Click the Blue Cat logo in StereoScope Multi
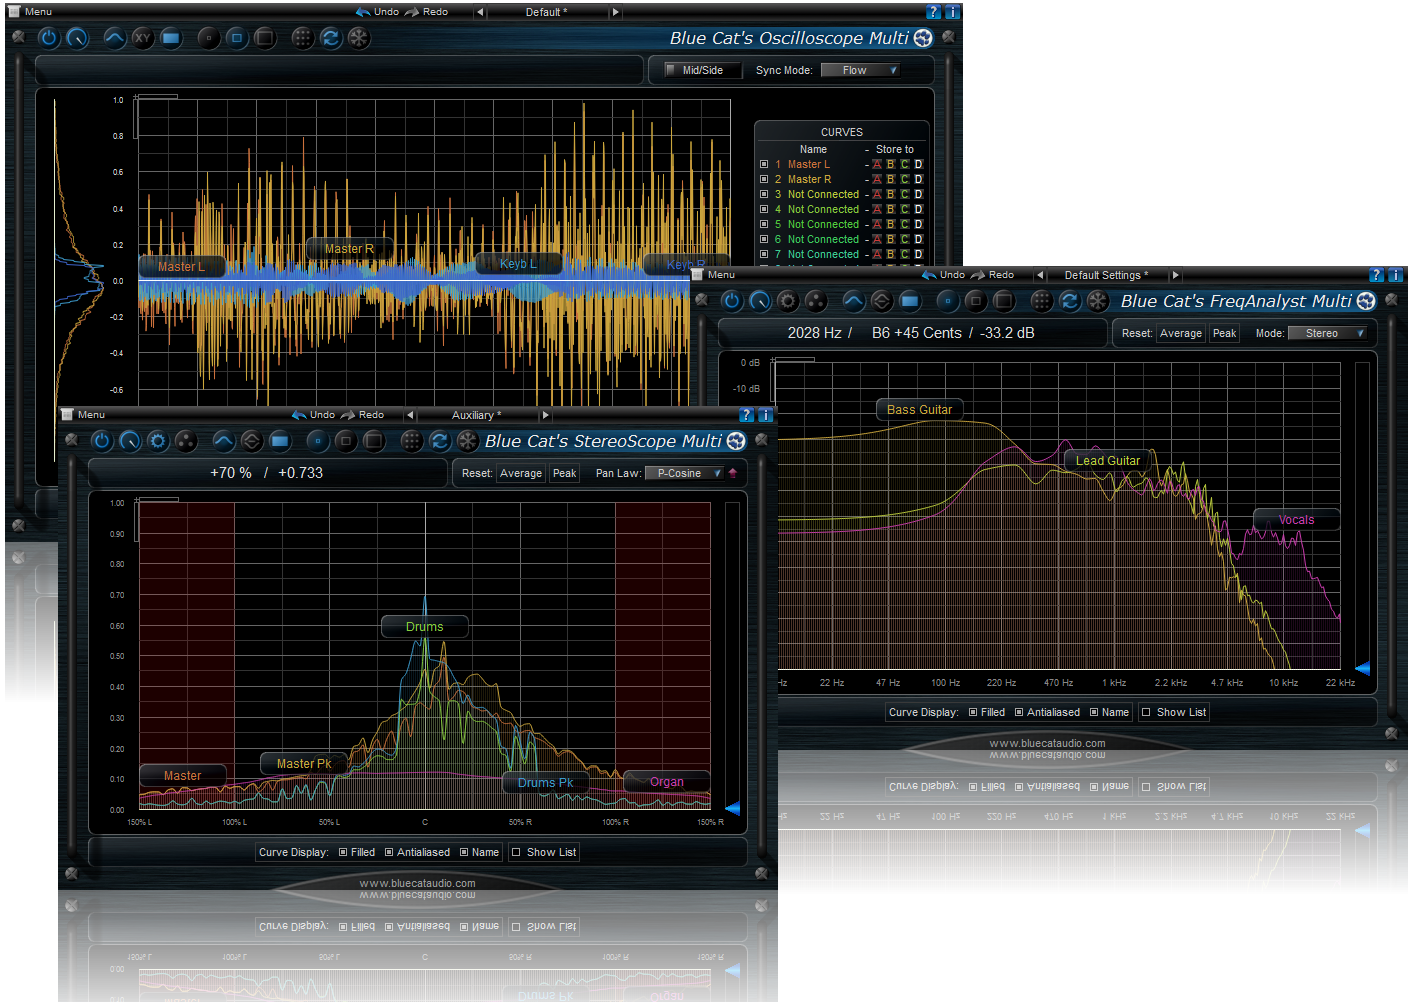The image size is (1422, 1002). tap(737, 441)
